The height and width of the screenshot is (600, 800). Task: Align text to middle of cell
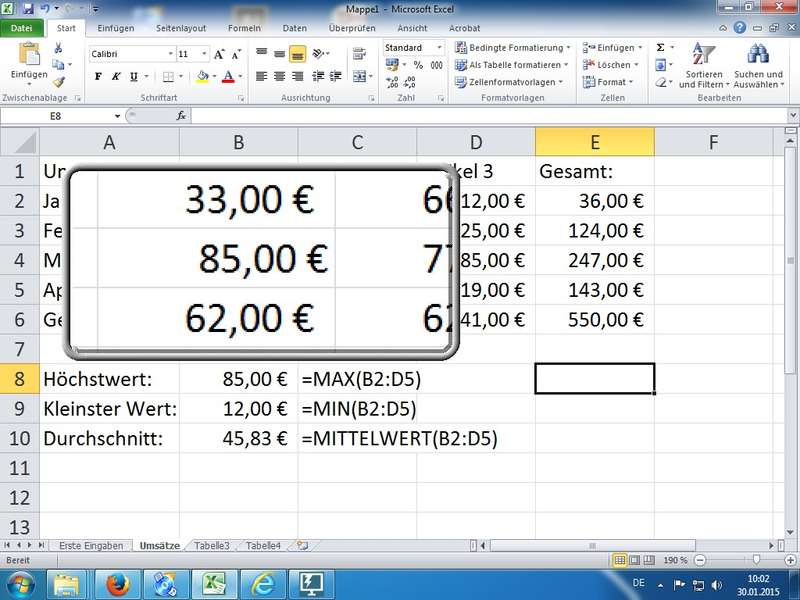[x=280, y=53]
